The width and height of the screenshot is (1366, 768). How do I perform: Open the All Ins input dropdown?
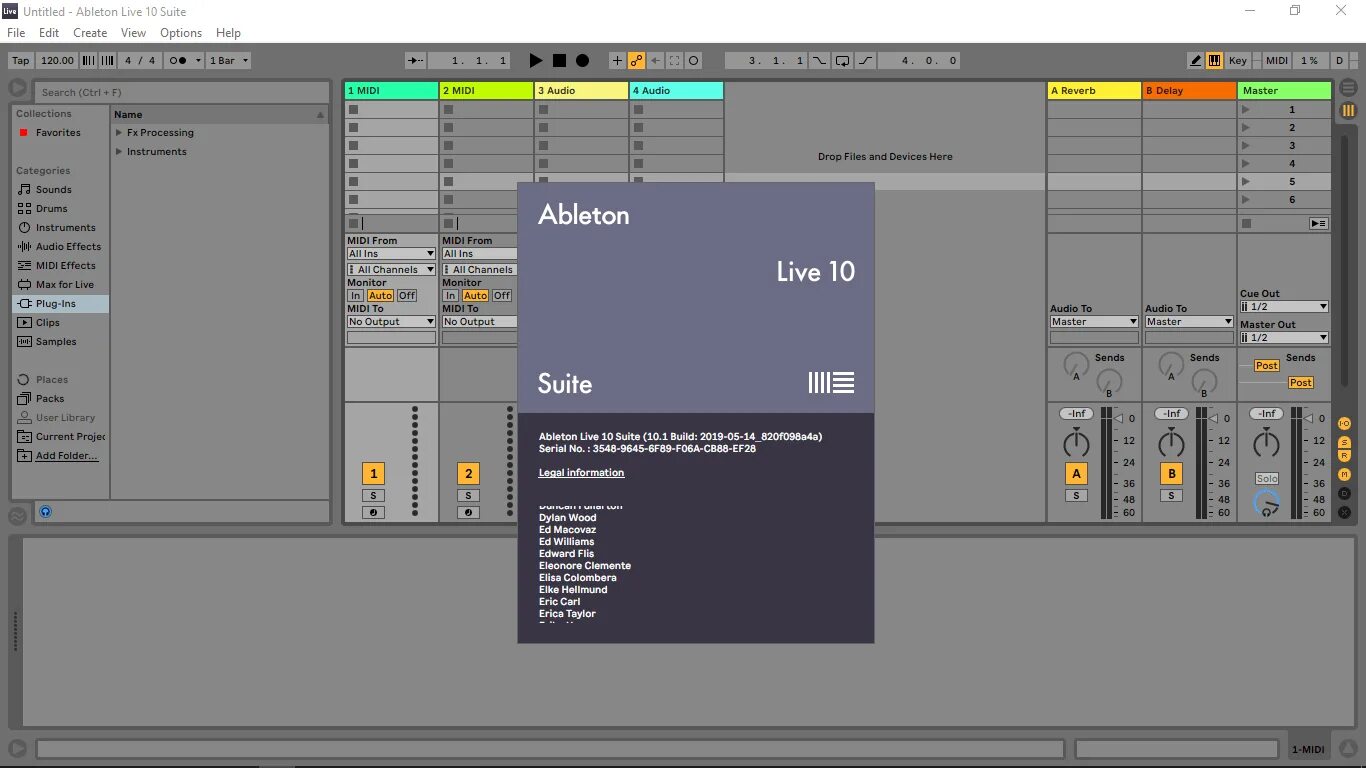pyautogui.click(x=390, y=252)
